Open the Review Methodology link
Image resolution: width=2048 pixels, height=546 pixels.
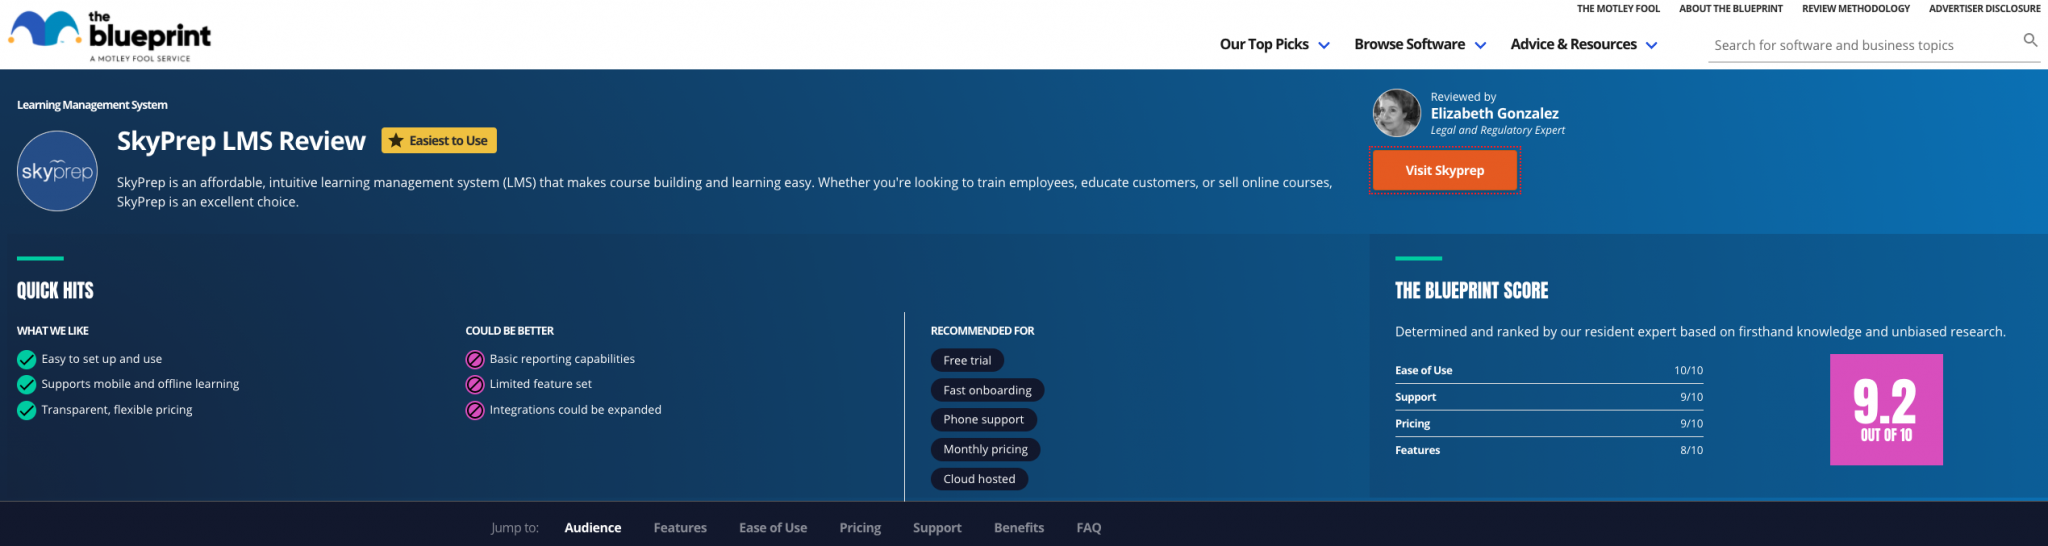point(1855,9)
